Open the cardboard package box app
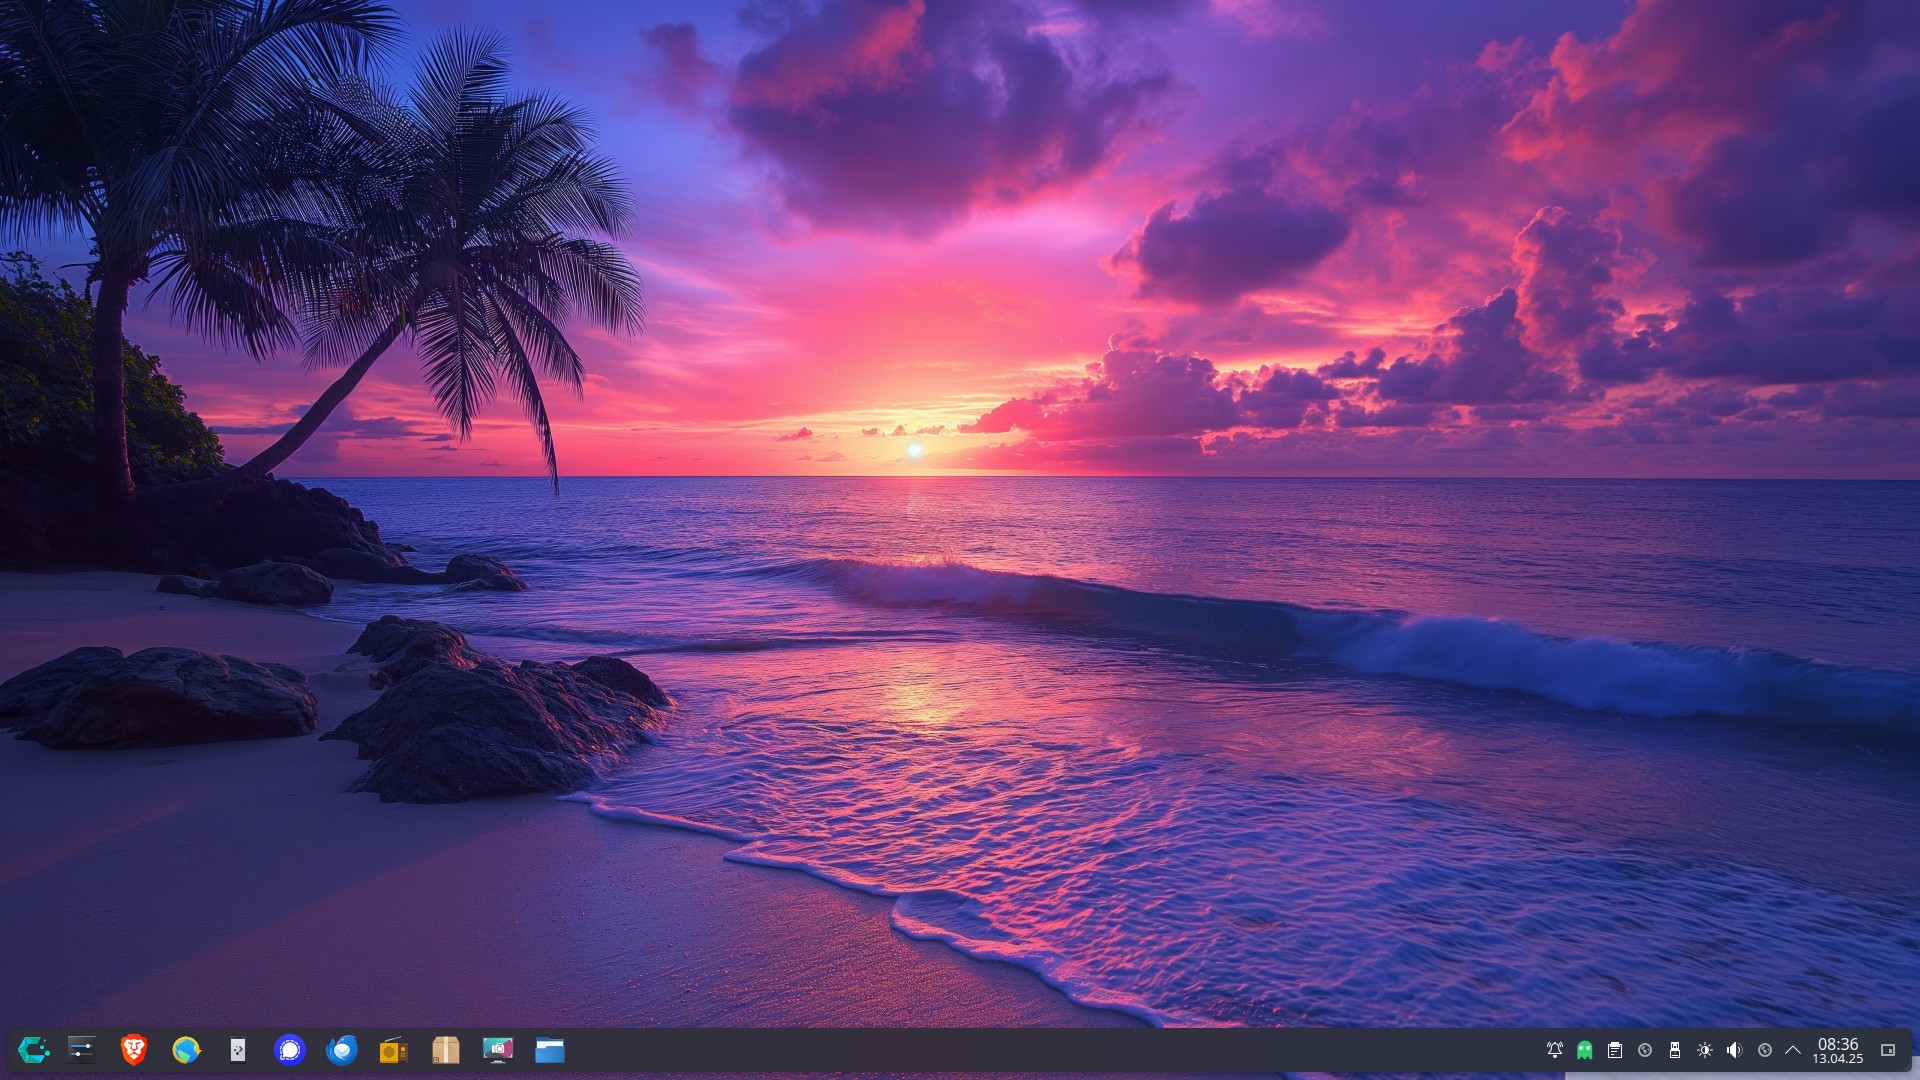This screenshot has height=1080, width=1920. [x=446, y=1050]
